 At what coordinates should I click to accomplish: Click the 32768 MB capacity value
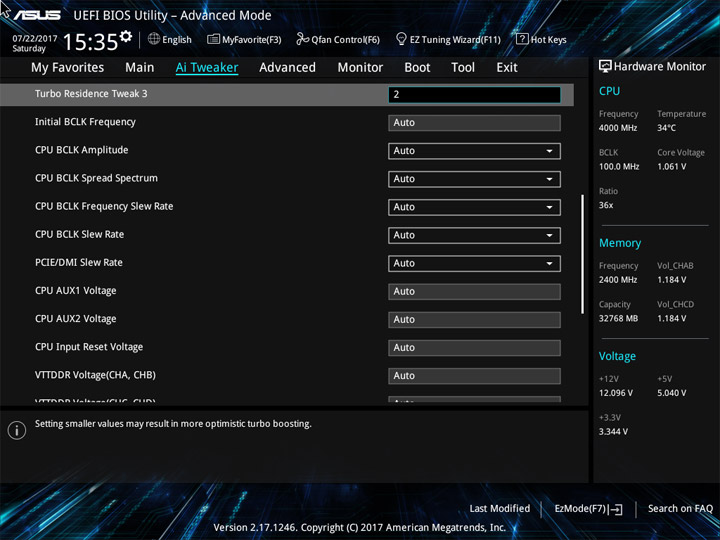click(x=618, y=318)
